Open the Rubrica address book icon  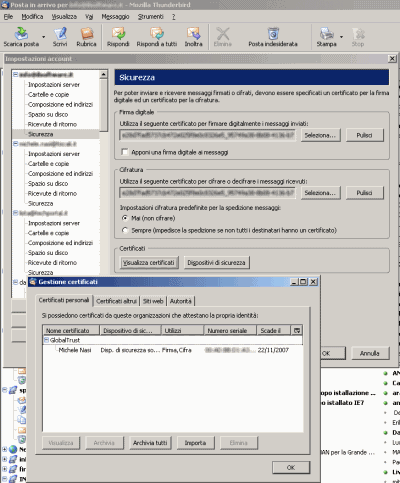pos(86,37)
